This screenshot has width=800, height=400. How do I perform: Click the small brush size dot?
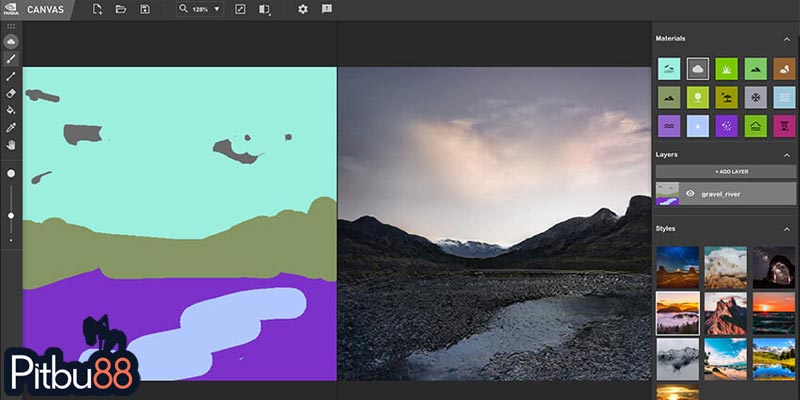coord(11,240)
